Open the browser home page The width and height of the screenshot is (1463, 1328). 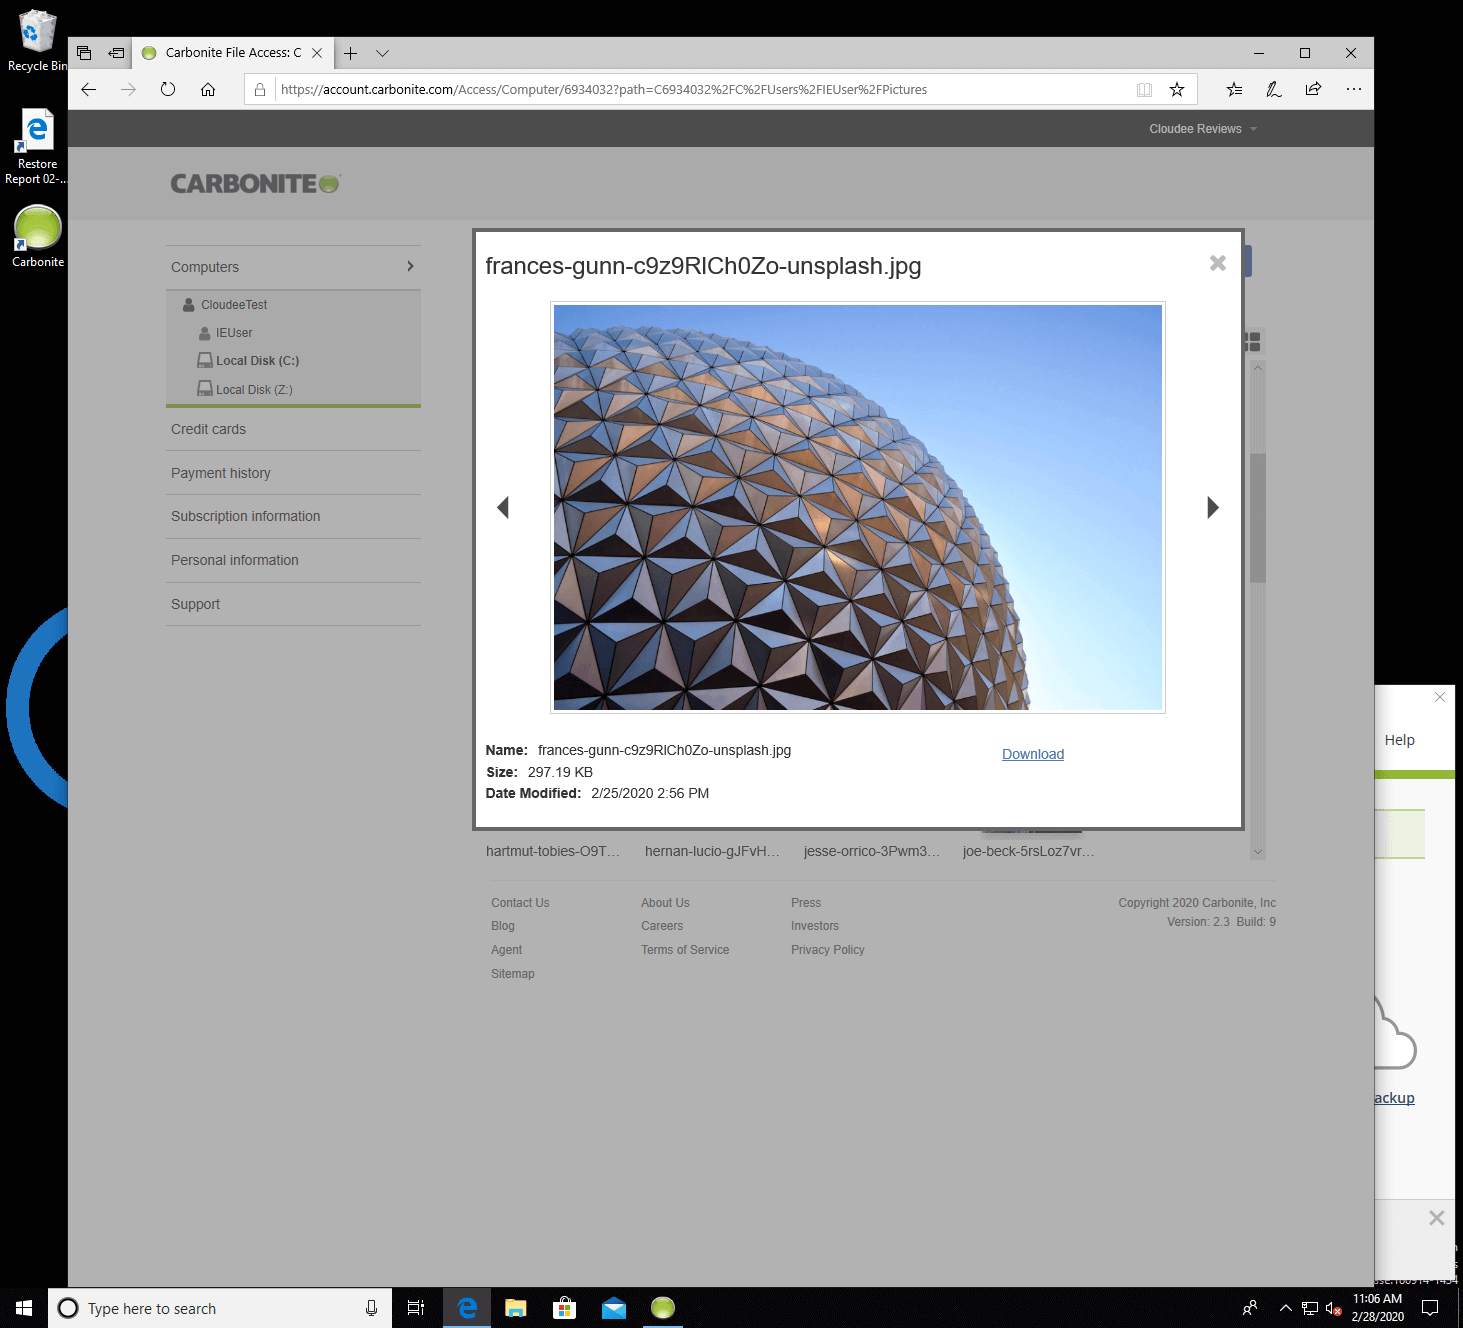point(208,89)
